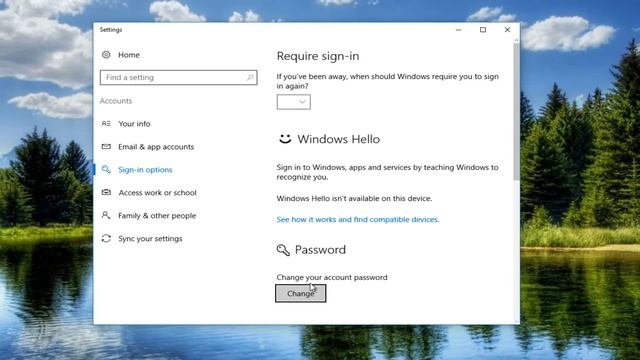Image resolution: width=640 pixels, height=360 pixels.
Task: Click the Accounts section label
Action: coord(116,101)
